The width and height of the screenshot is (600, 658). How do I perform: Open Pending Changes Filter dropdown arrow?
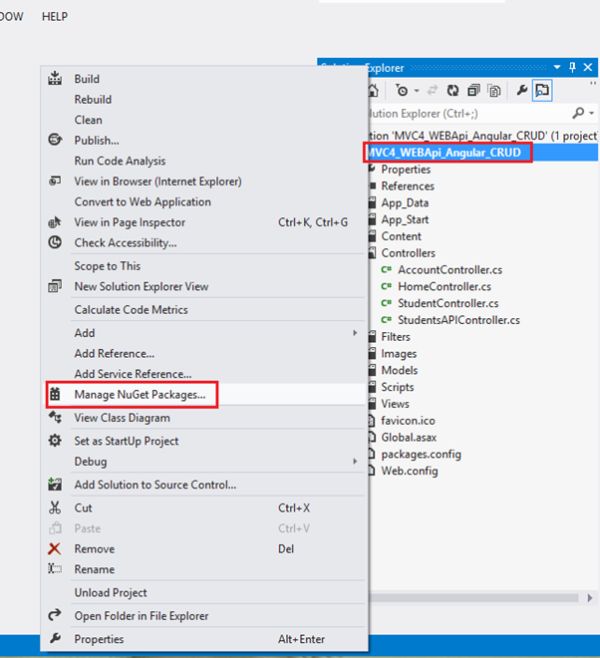click(x=417, y=91)
